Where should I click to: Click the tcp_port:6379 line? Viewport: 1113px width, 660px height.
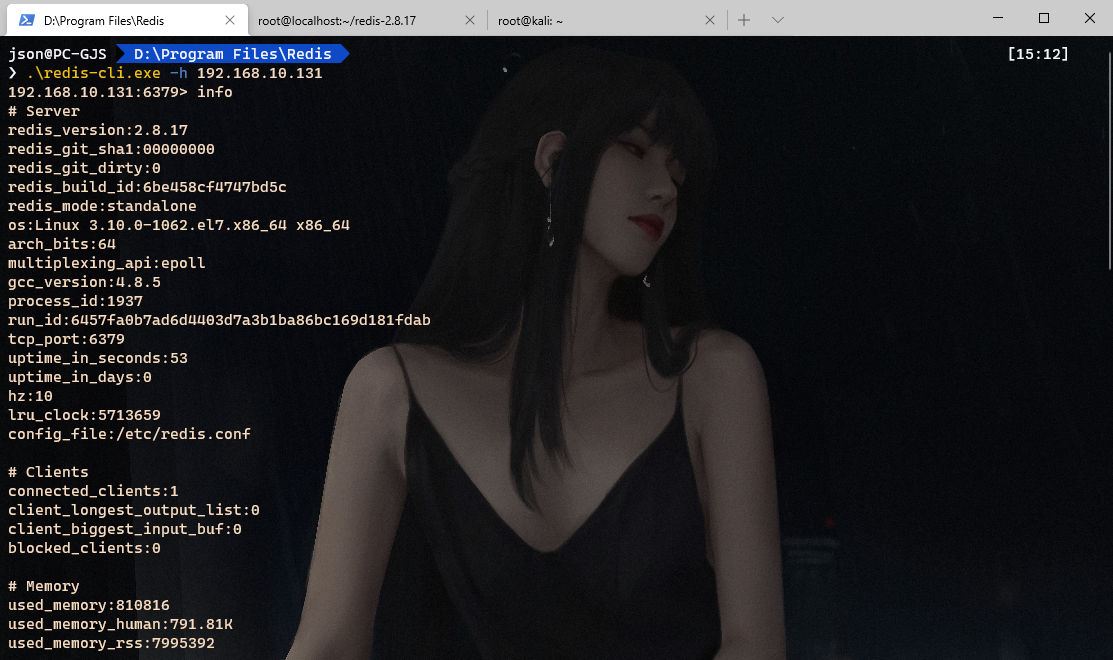[x=66, y=339]
